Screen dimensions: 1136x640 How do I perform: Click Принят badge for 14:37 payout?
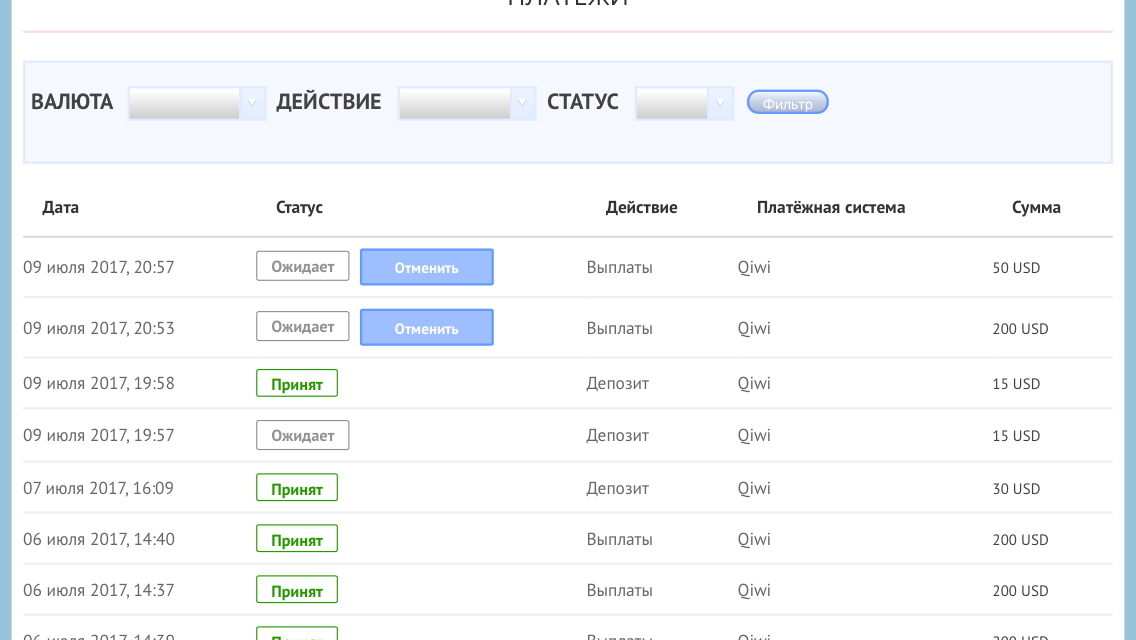click(297, 591)
